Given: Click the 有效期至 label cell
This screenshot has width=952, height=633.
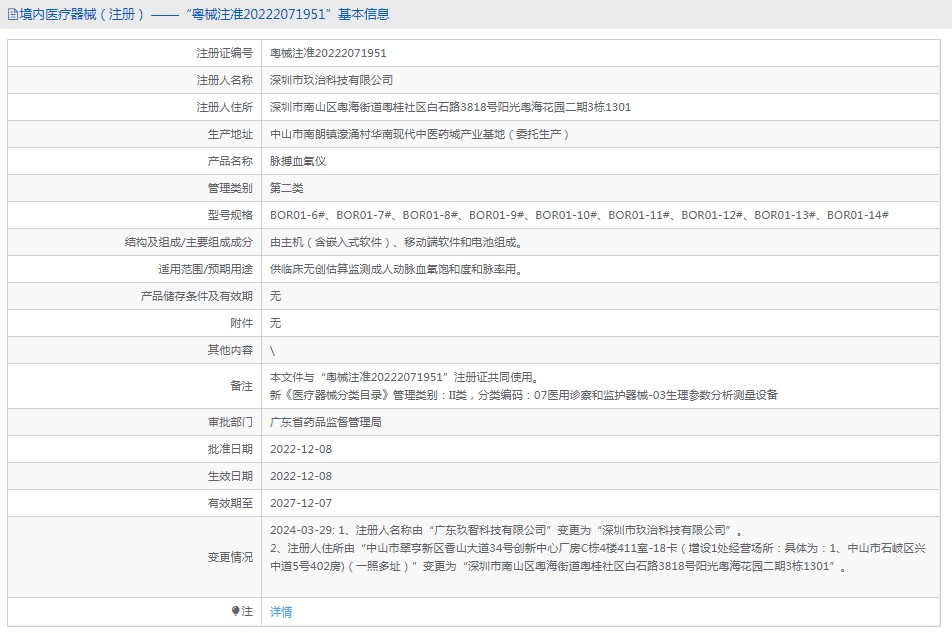Looking at the screenshot, I should (134, 503).
